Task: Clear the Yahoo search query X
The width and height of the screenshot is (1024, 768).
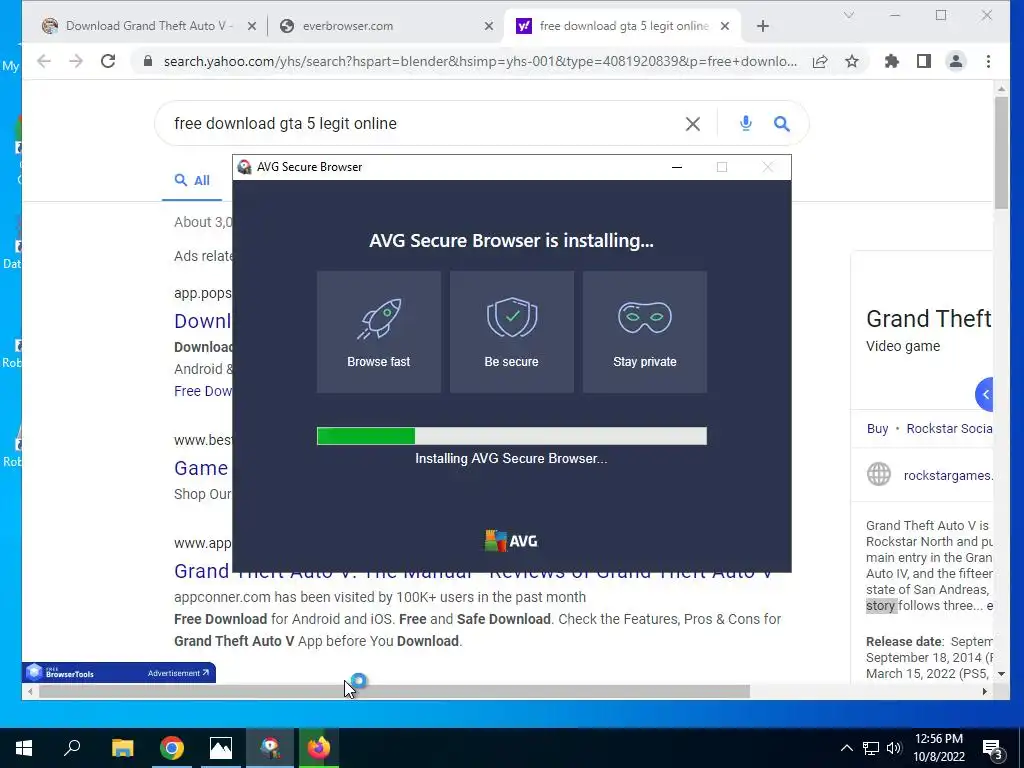Action: [x=693, y=123]
